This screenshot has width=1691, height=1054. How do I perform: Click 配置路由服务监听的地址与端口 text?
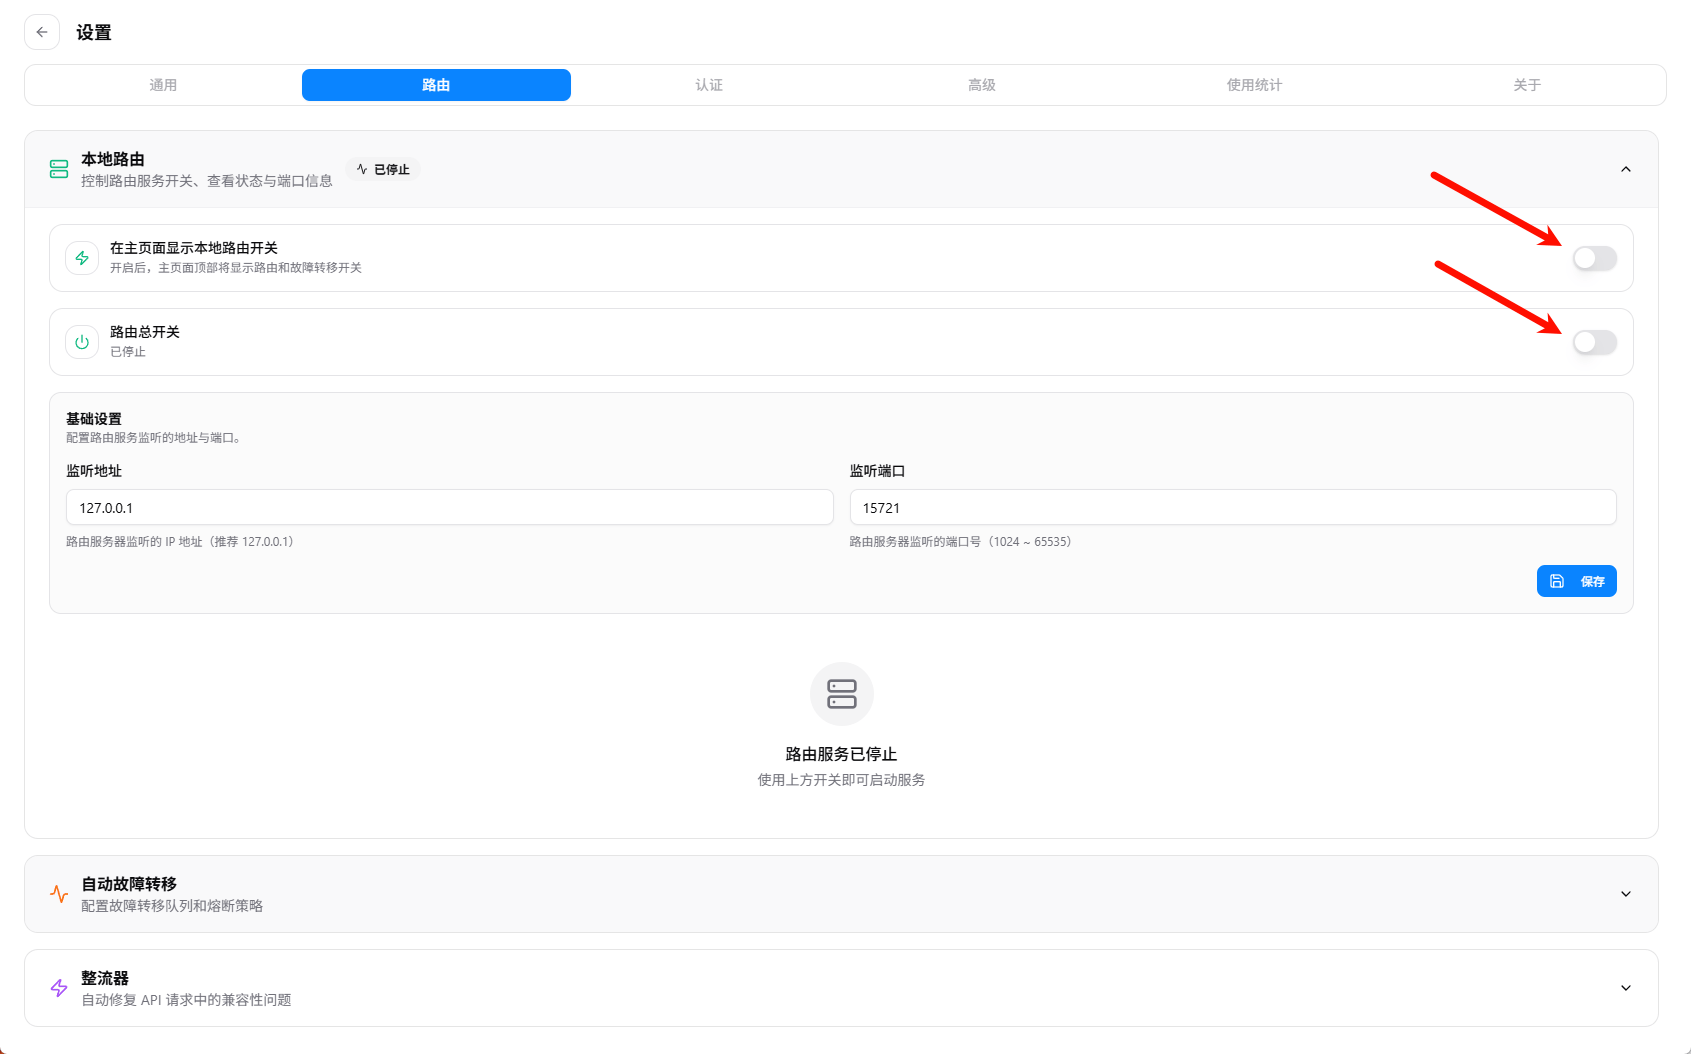[153, 438]
